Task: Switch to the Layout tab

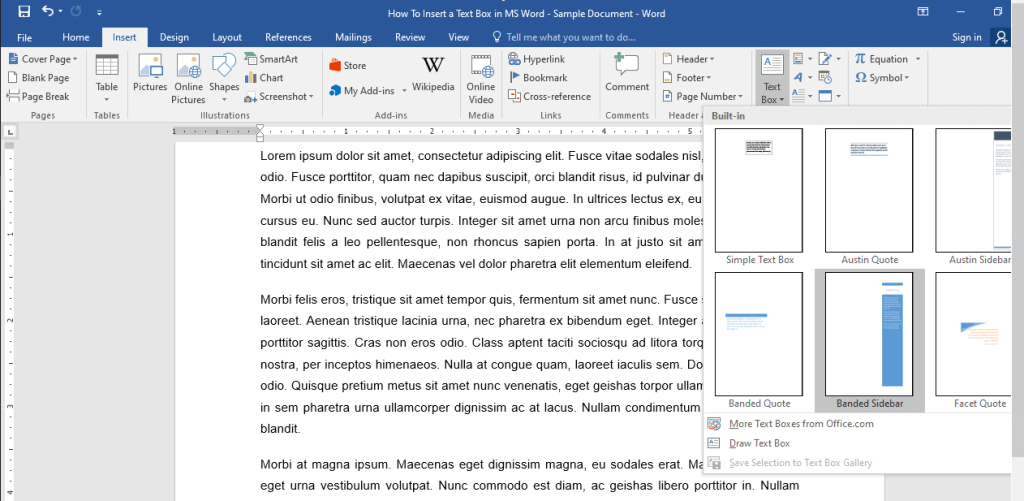Action: [227, 37]
